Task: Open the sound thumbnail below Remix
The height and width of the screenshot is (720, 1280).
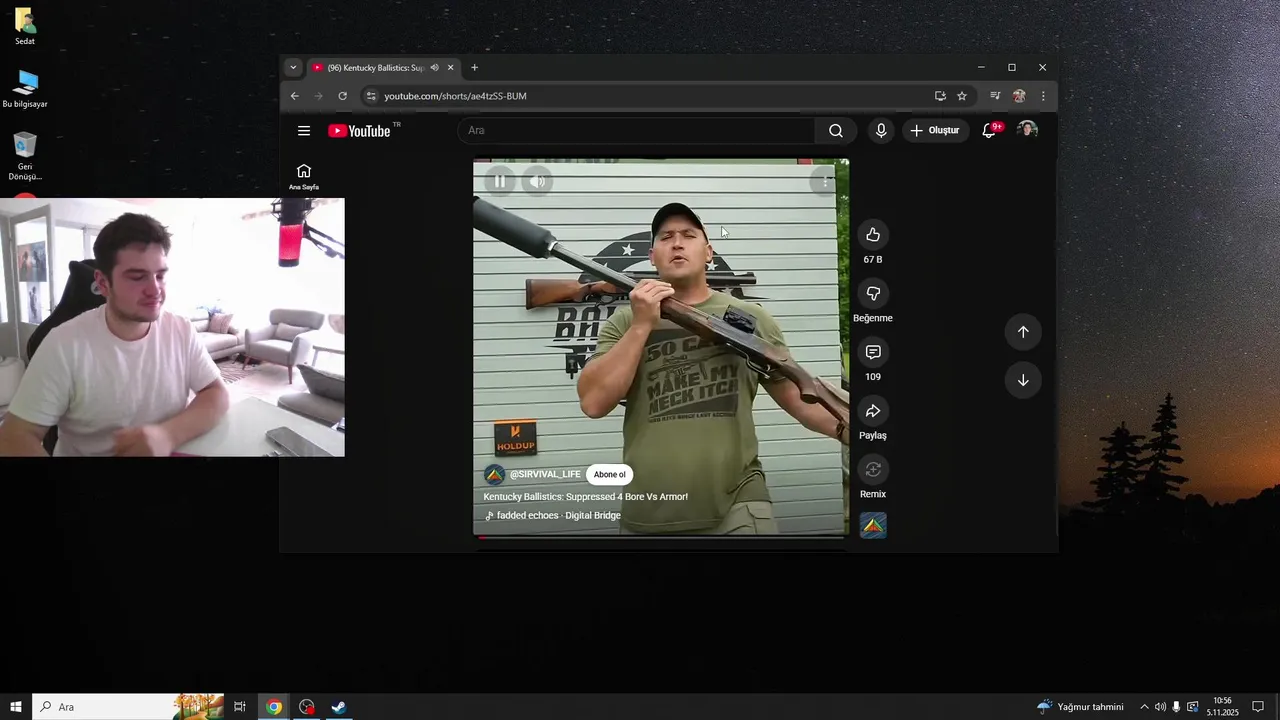Action: (873, 525)
